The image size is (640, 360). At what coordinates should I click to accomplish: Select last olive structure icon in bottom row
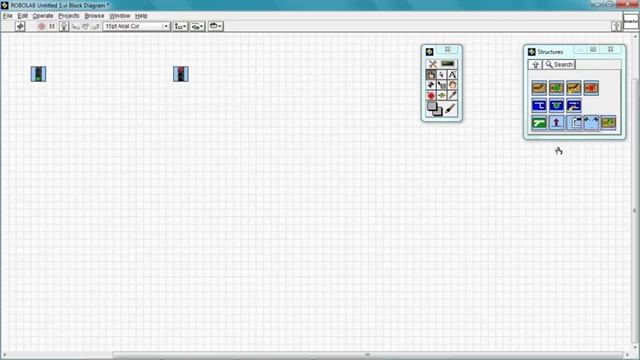(x=609, y=123)
